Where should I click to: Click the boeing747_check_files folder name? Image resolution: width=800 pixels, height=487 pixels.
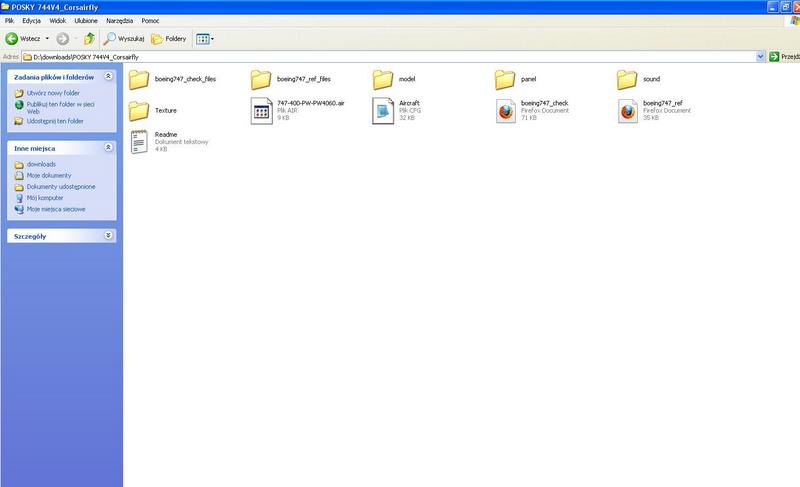point(185,79)
